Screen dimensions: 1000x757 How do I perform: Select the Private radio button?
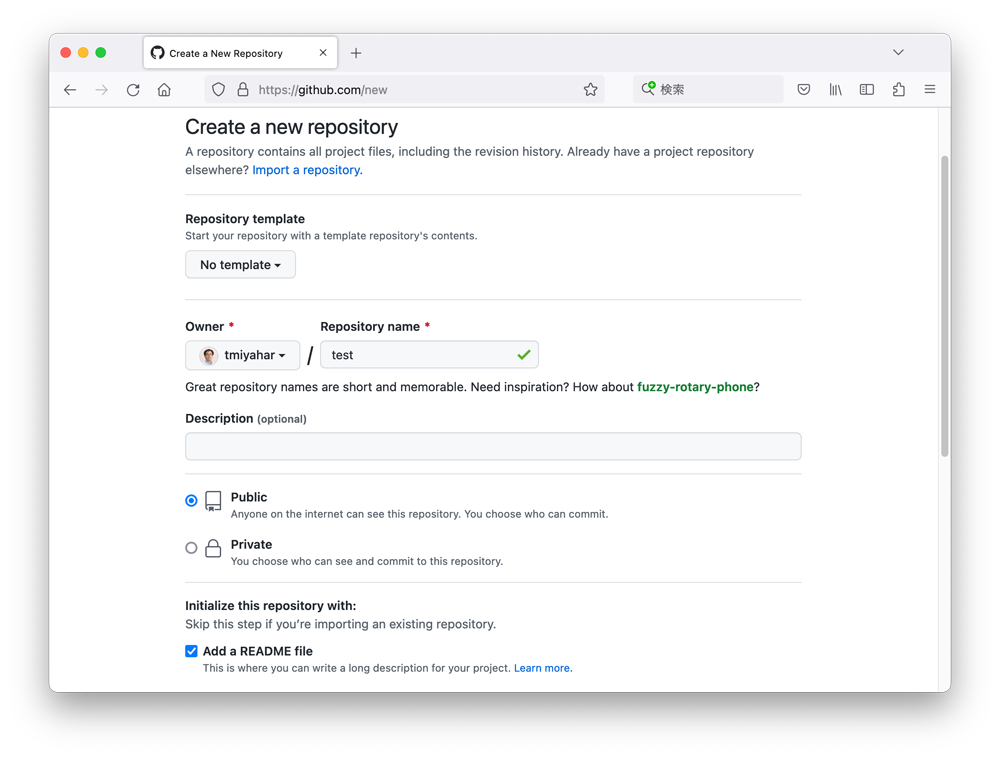point(191,548)
